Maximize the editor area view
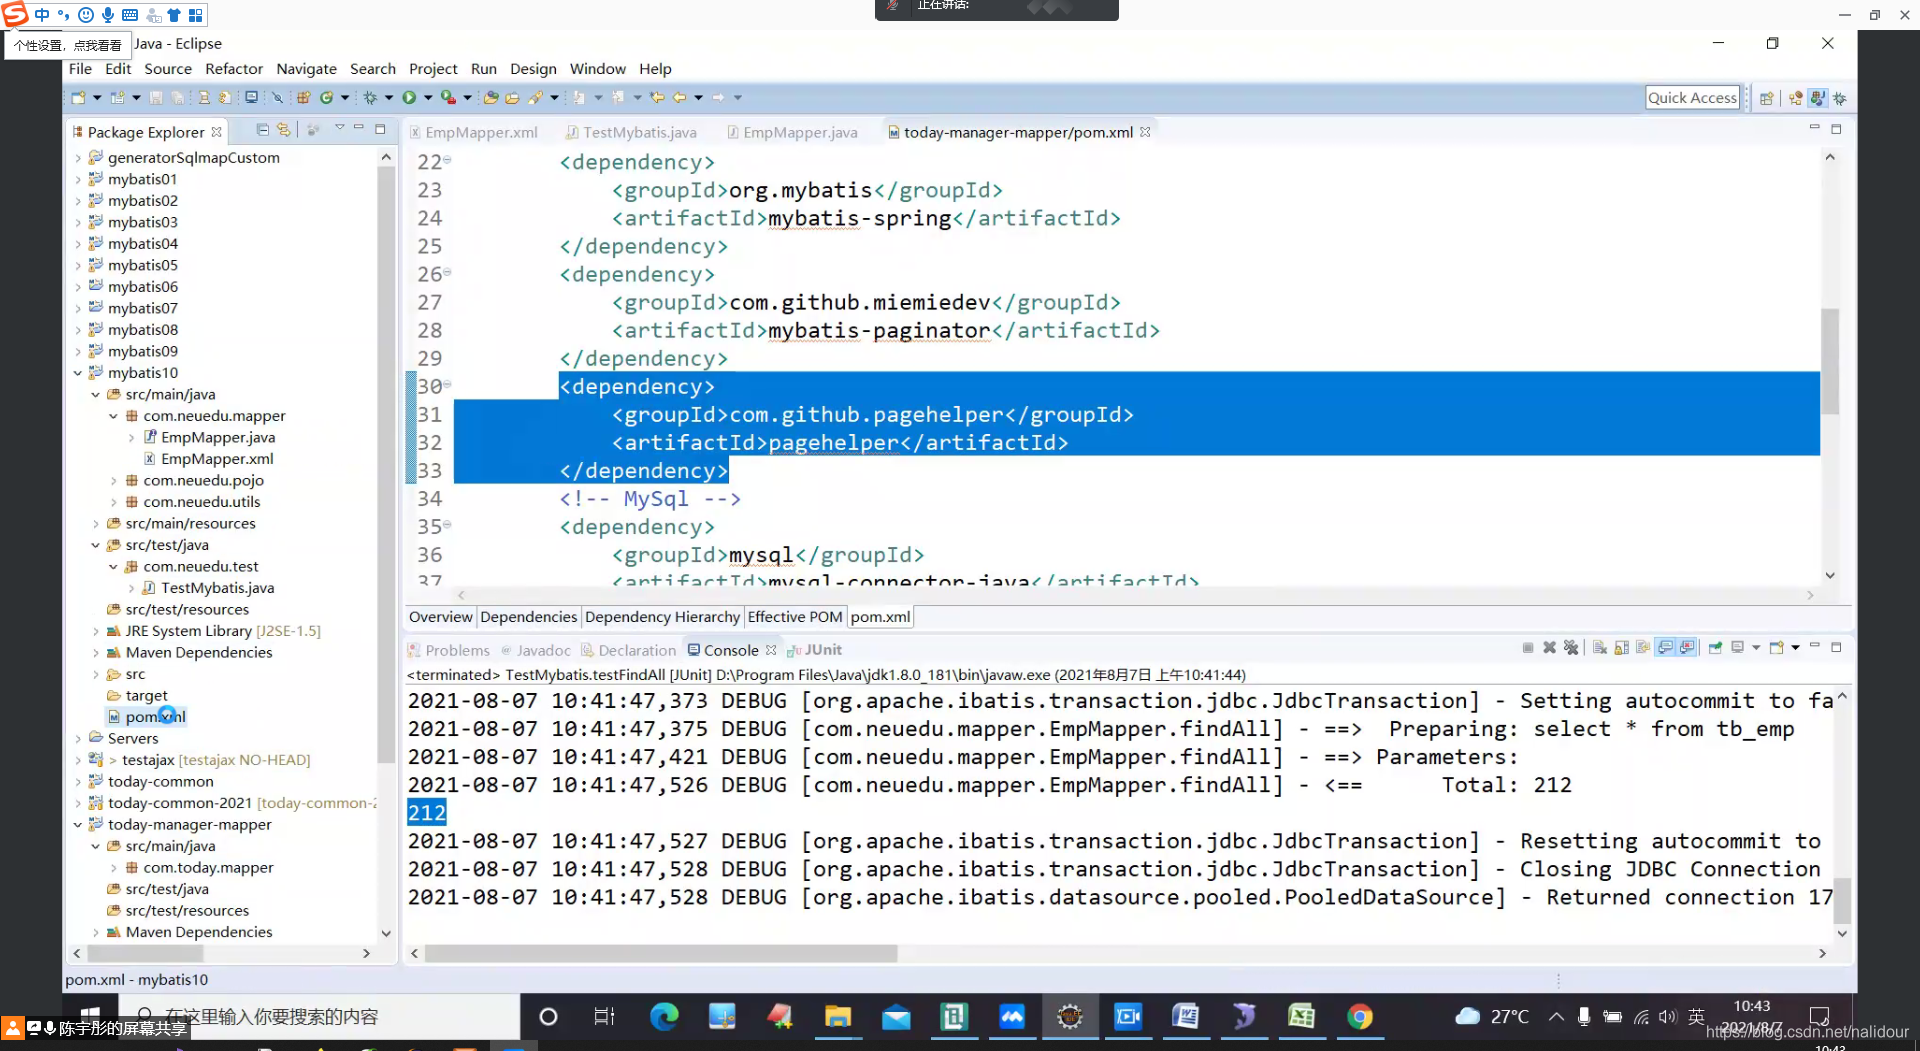The height and width of the screenshot is (1051, 1920). pyautogui.click(x=1836, y=129)
